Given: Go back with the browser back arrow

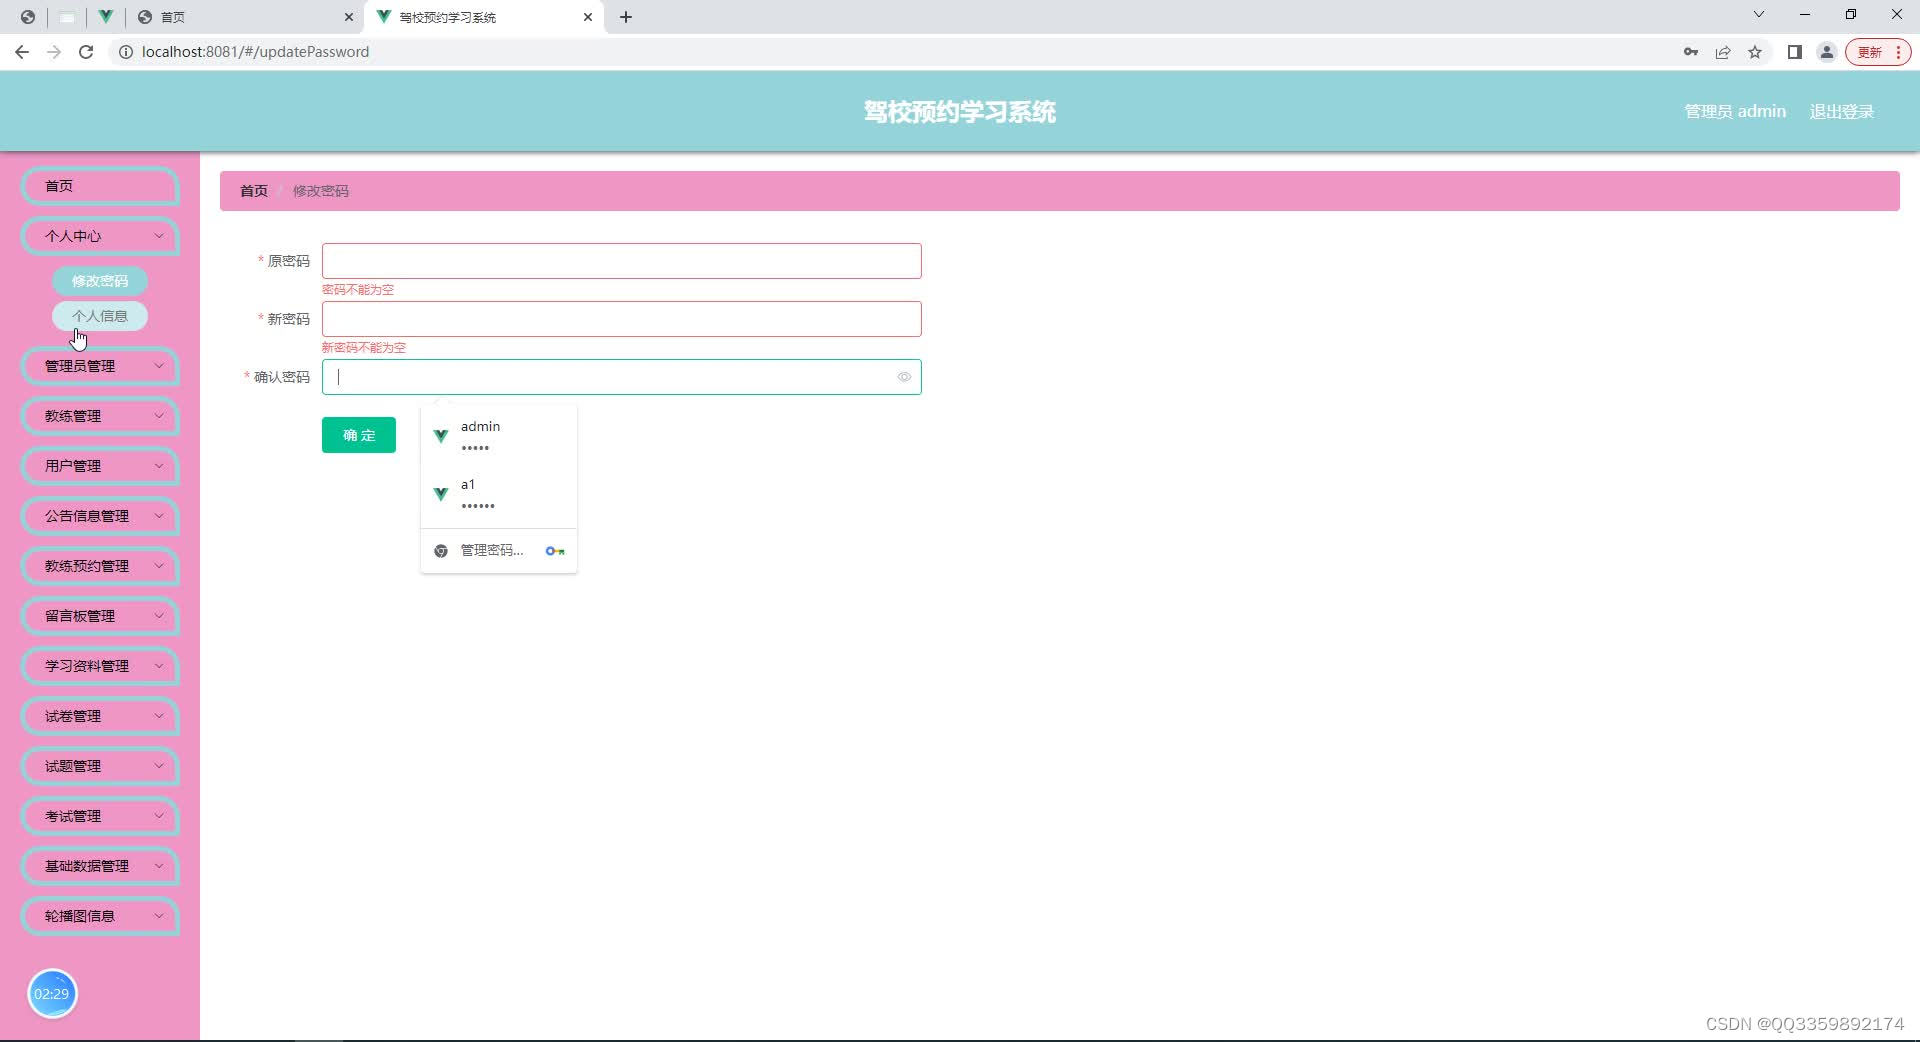Looking at the screenshot, I should pyautogui.click(x=22, y=52).
